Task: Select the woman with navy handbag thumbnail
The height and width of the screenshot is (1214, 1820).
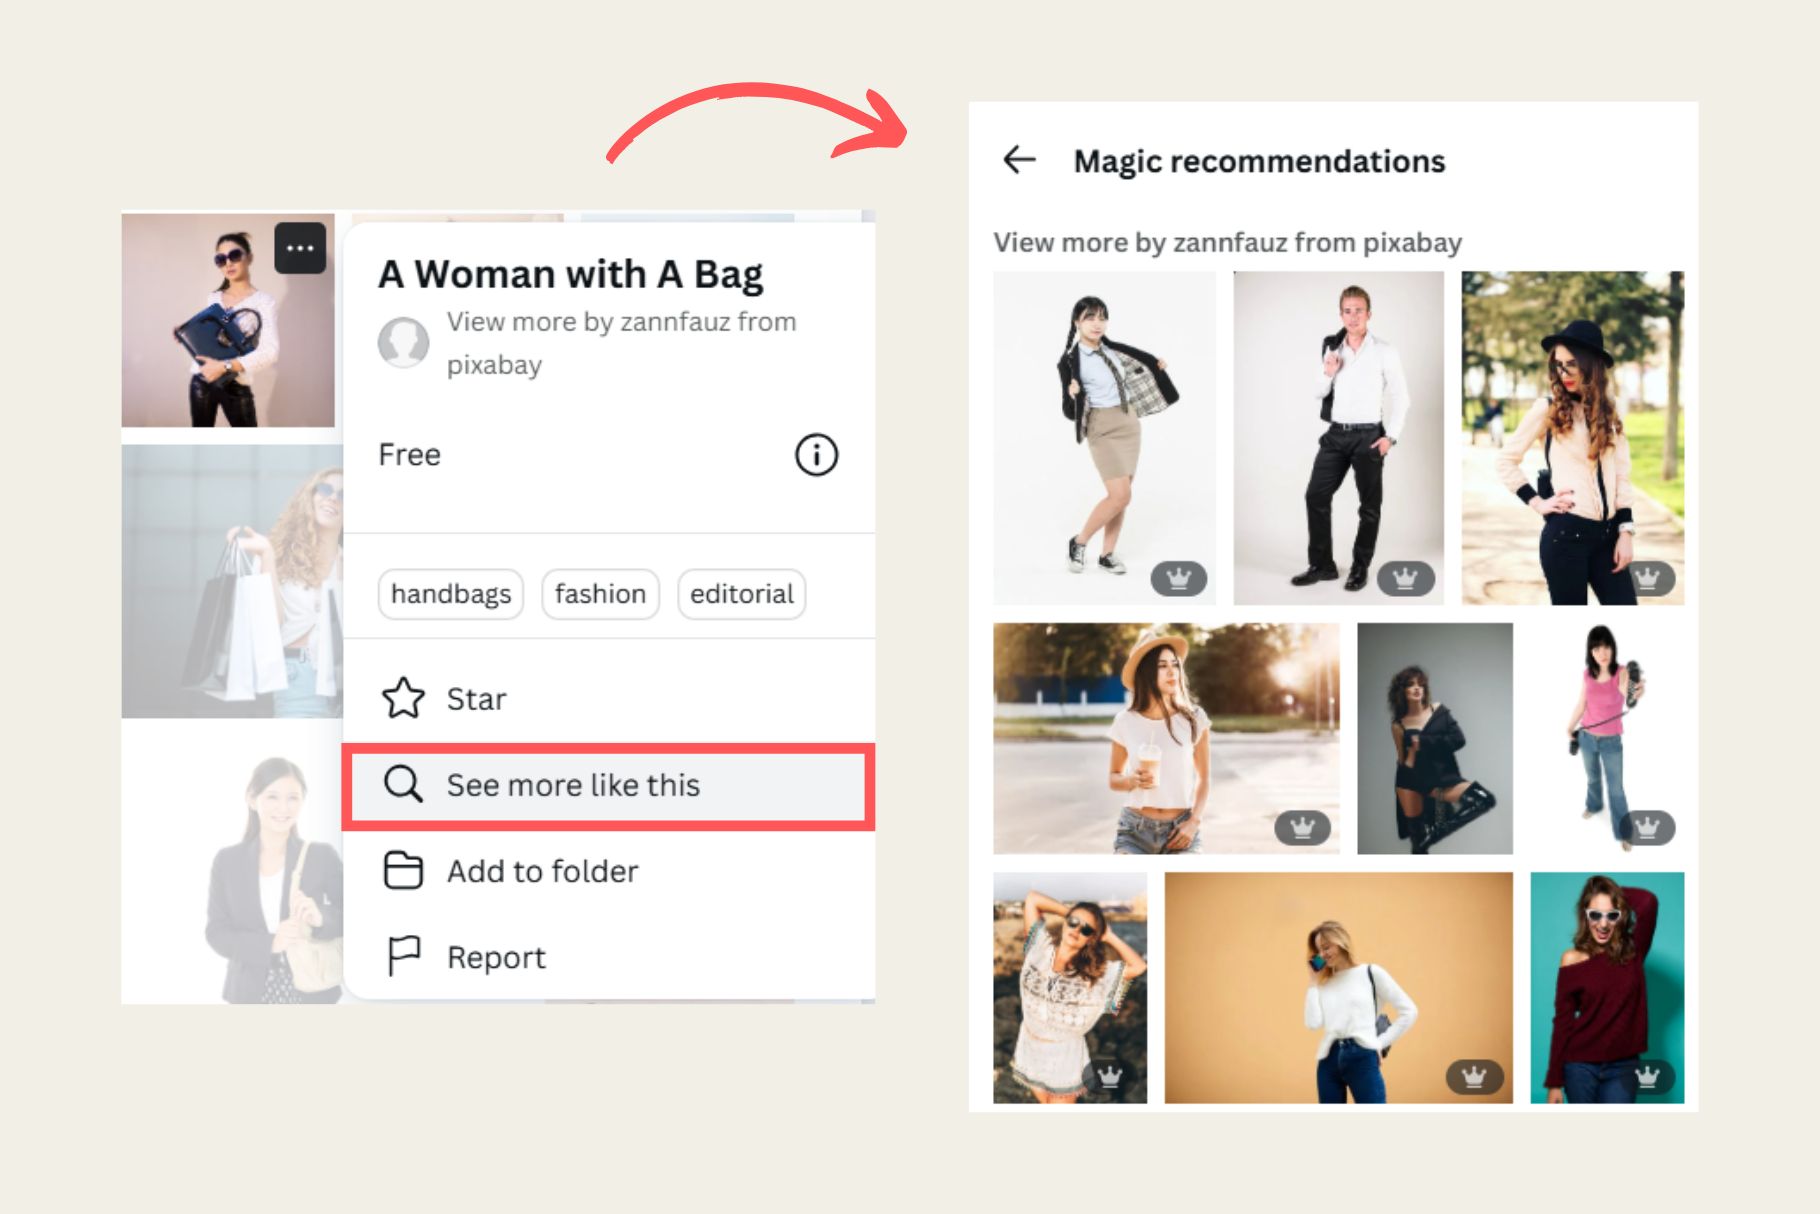Action: [228, 320]
